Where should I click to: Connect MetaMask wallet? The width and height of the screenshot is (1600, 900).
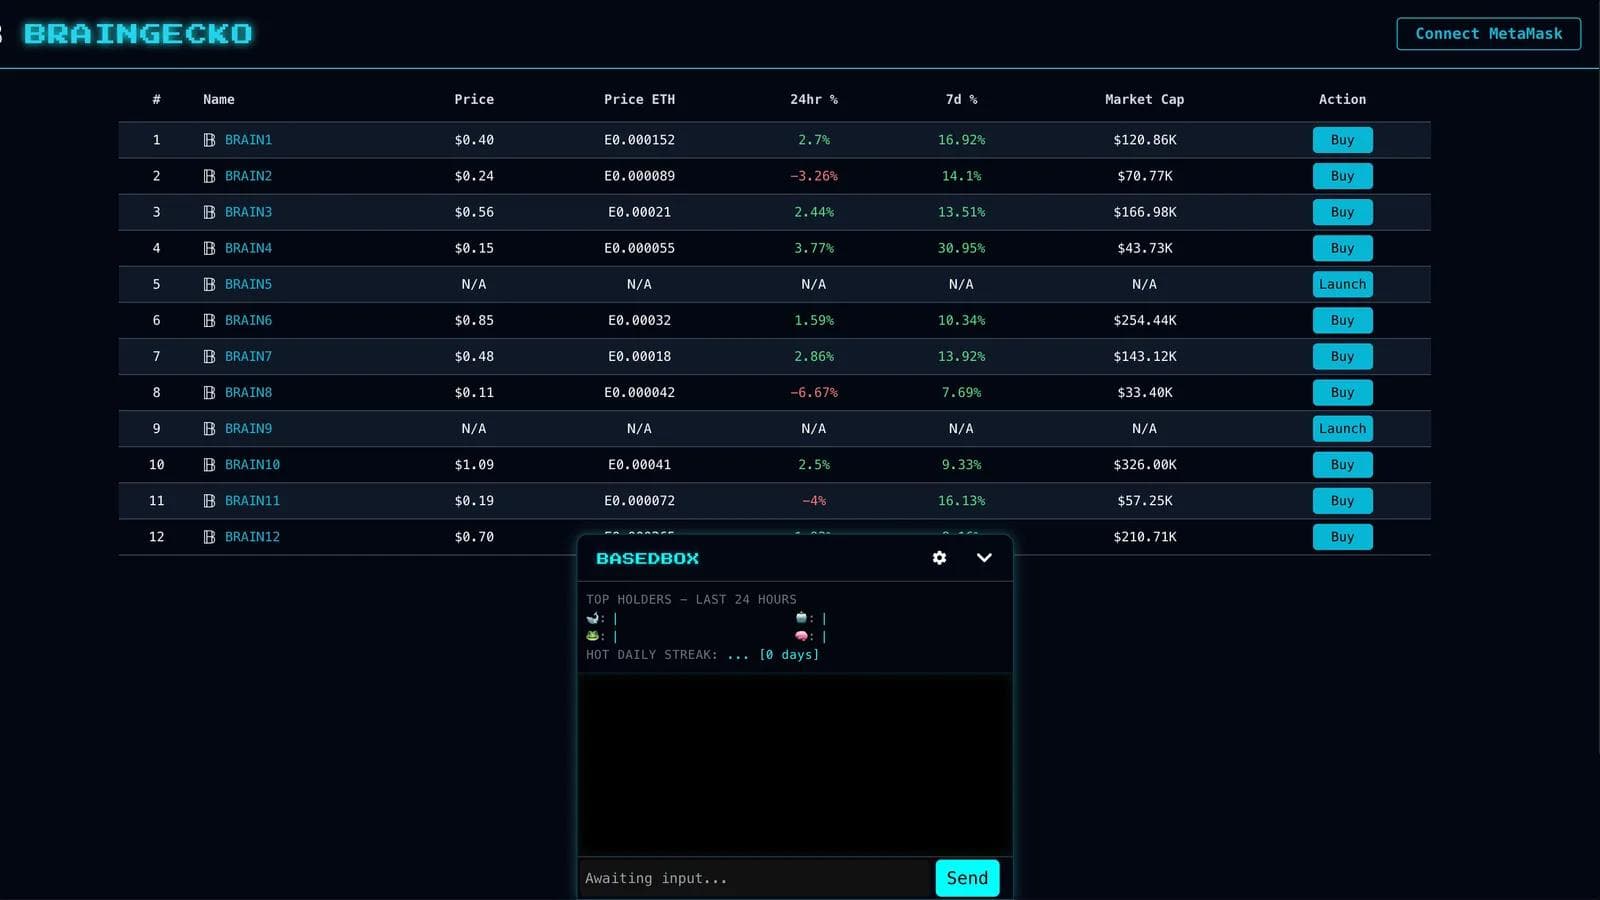click(1488, 33)
